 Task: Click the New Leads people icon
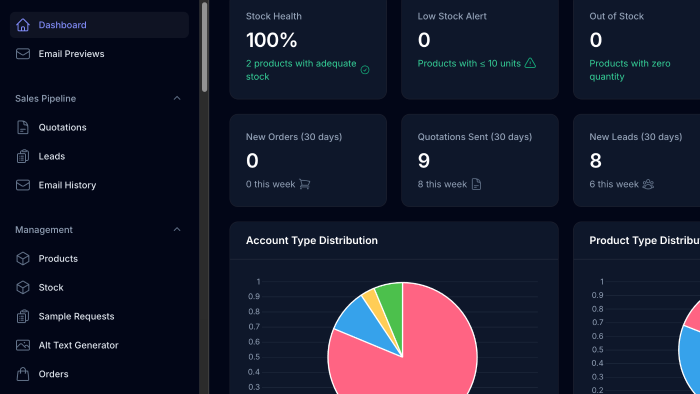point(648,184)
